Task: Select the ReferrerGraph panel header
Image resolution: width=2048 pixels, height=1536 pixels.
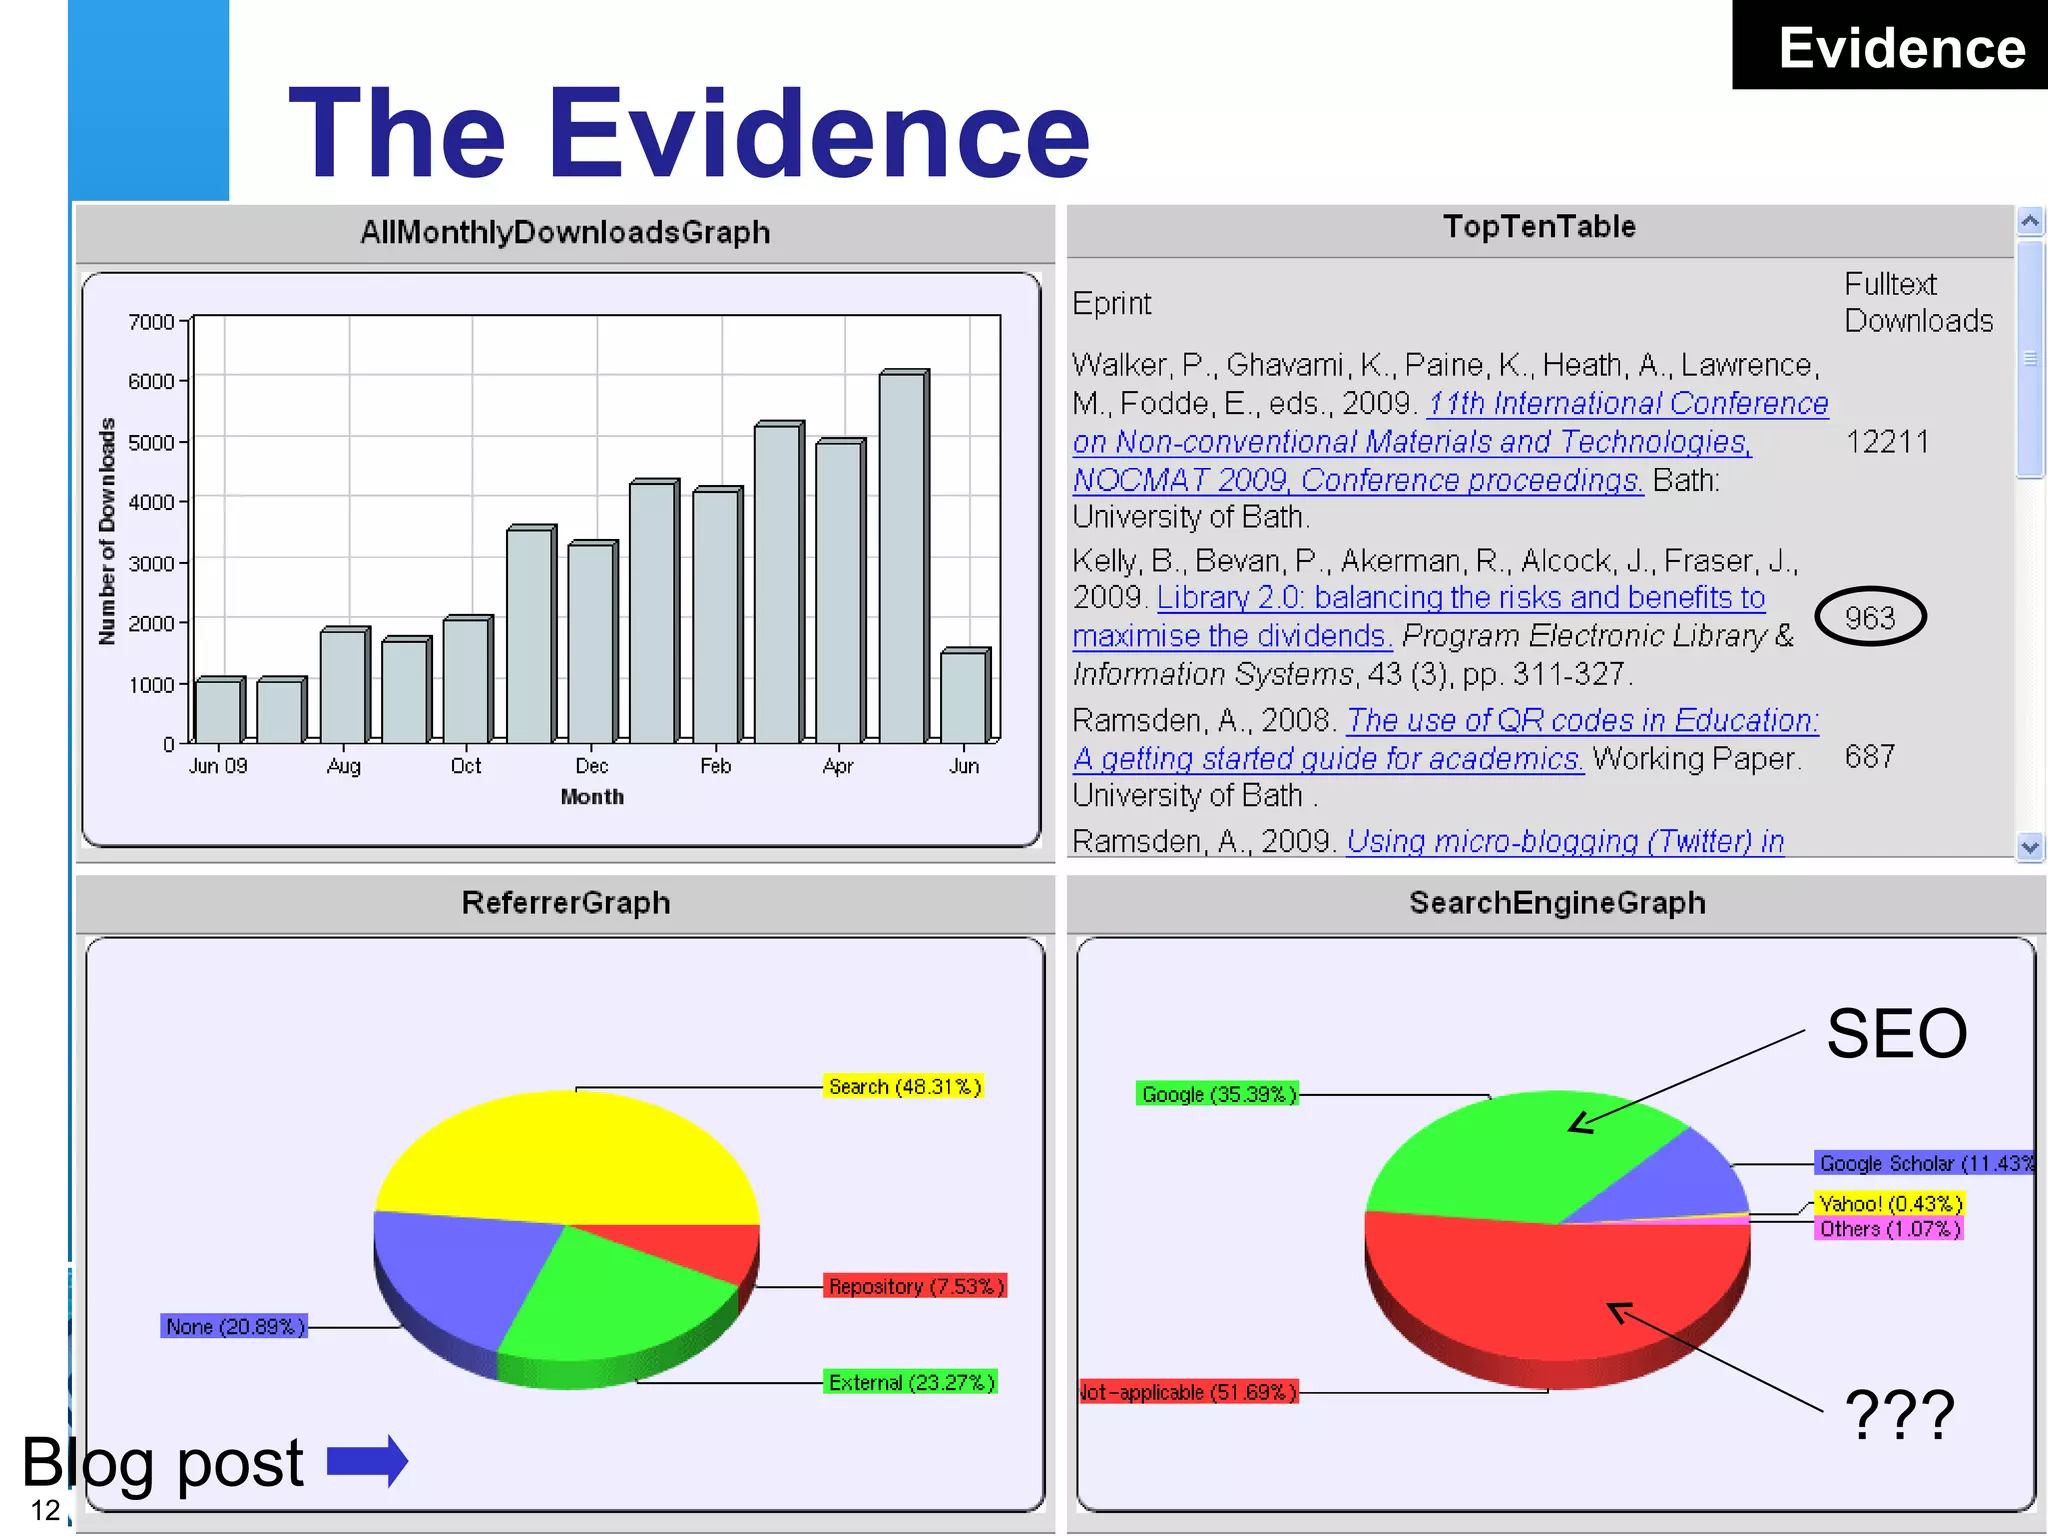Action: (565, 903)
